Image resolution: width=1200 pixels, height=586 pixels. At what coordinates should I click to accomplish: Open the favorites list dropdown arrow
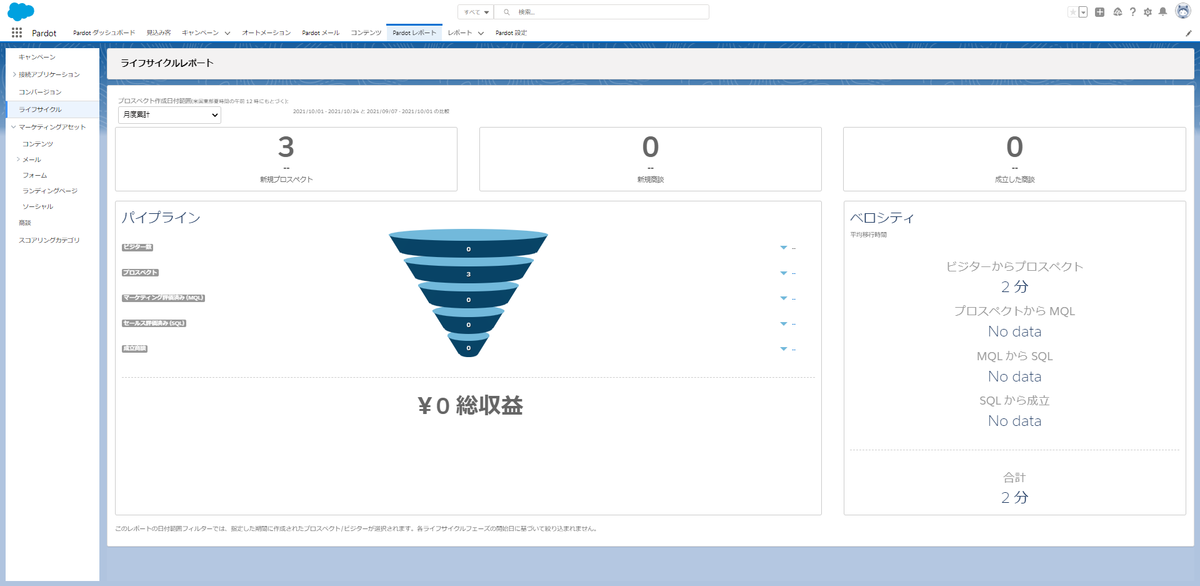(1083, 12)
